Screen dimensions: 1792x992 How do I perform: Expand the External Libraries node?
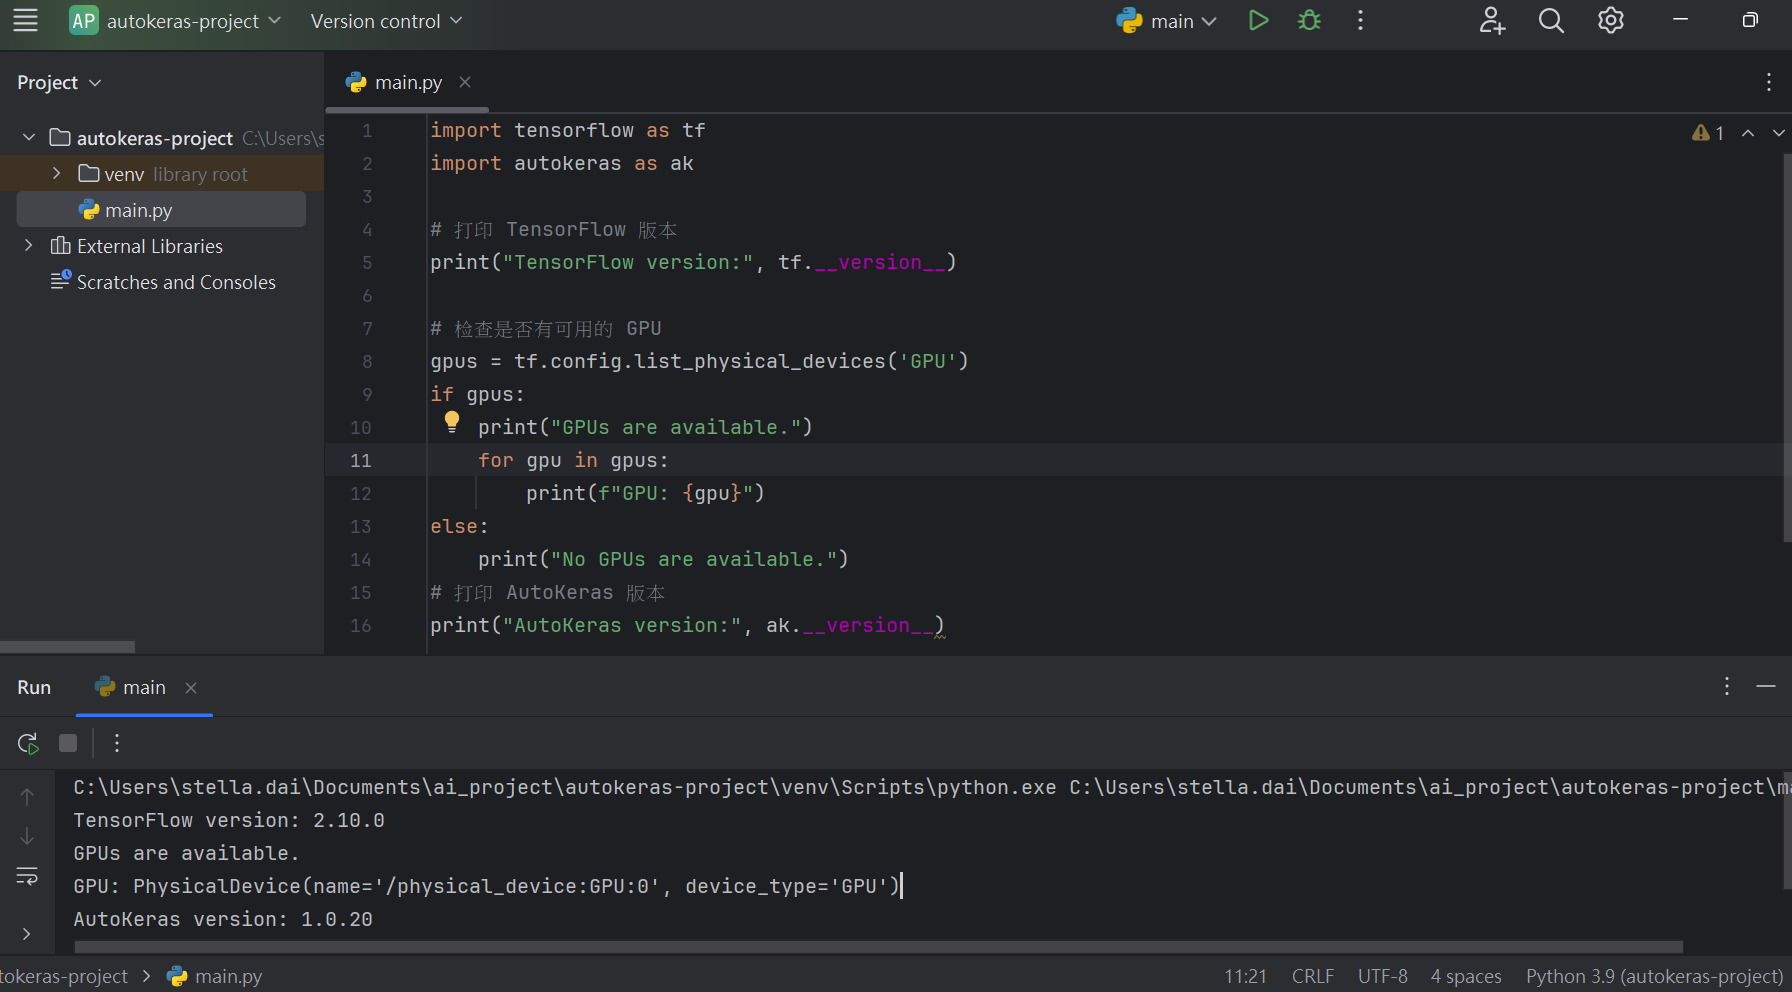click(x=29, y=245)
